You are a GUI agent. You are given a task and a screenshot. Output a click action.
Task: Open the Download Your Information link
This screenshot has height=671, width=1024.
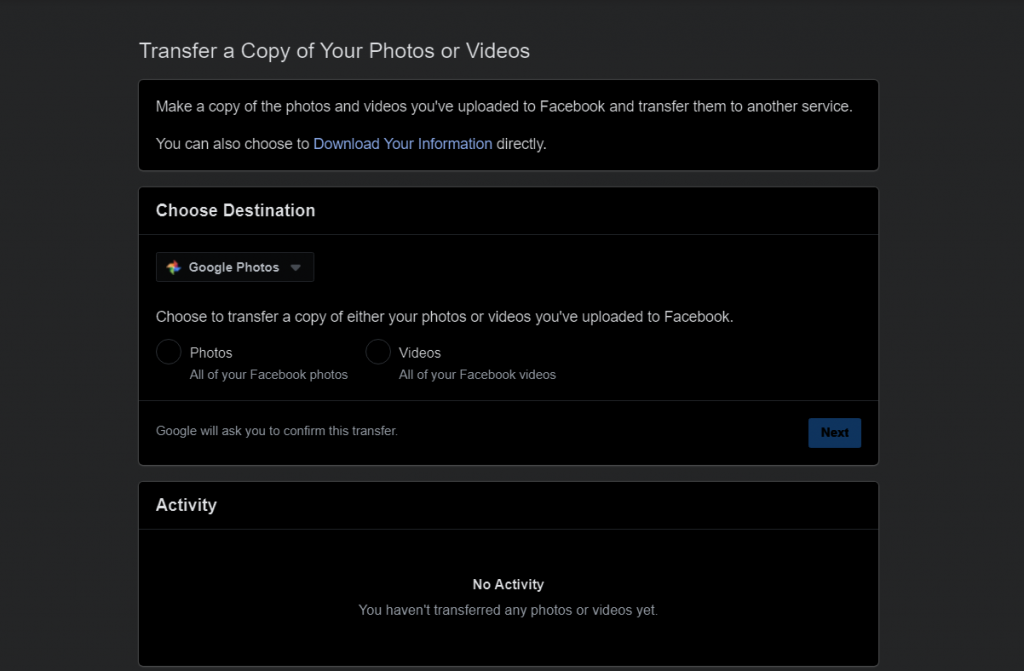point(402,144)
